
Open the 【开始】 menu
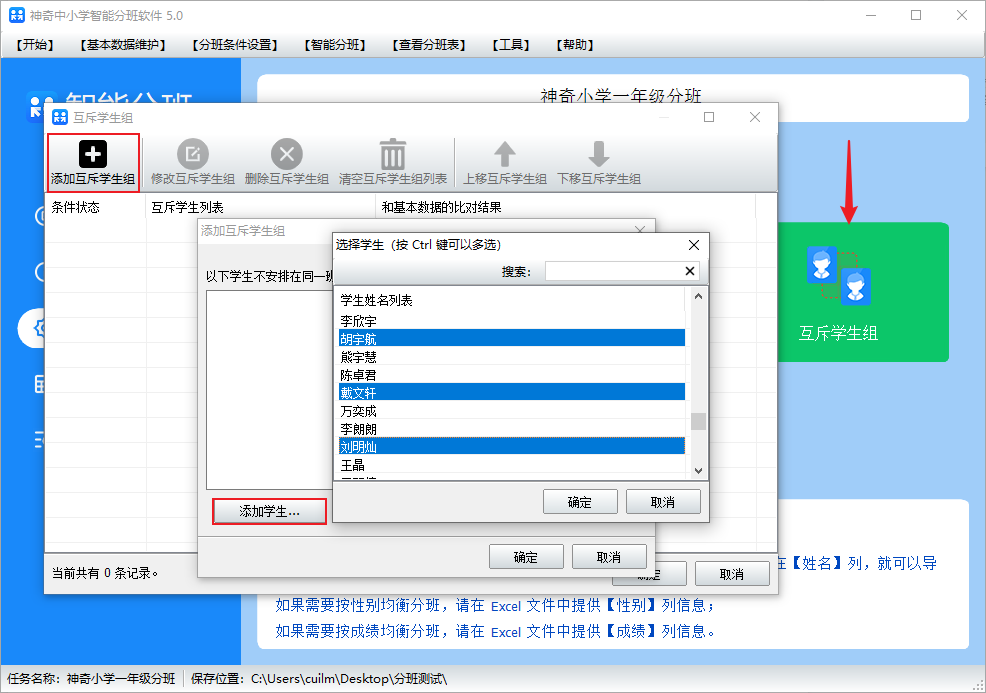[35, 45]
